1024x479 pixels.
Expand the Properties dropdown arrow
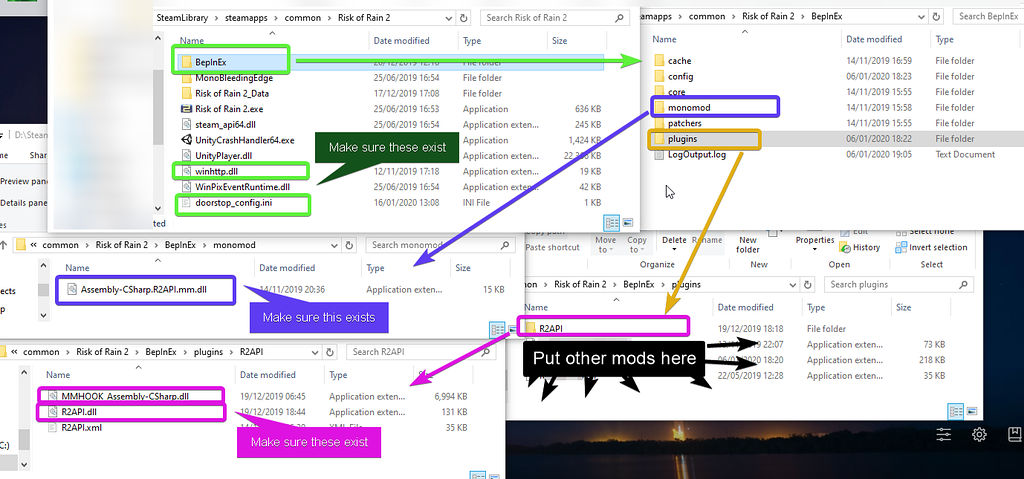[x=815, y=250]
